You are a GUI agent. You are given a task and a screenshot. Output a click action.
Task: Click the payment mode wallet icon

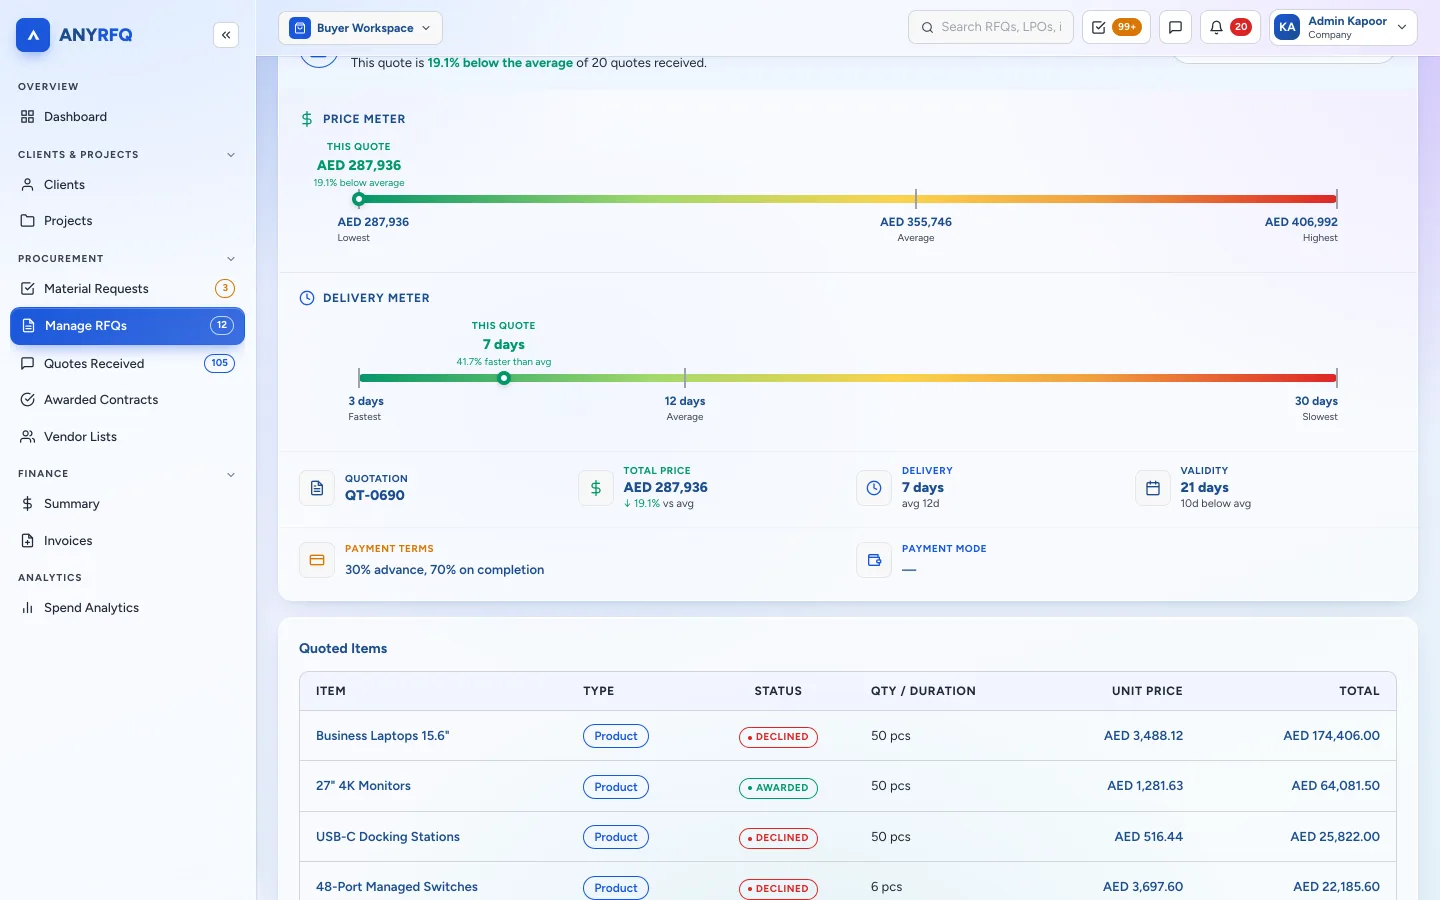coord(874,560)
